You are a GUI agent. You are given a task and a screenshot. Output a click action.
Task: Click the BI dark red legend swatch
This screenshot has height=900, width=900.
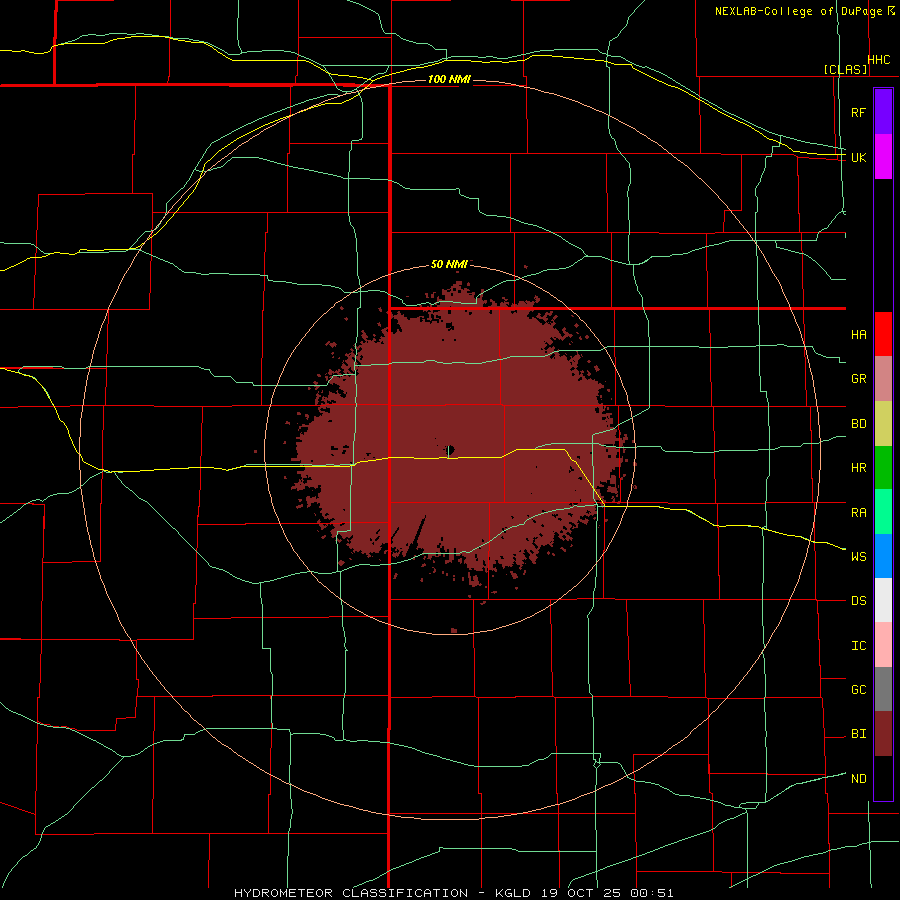[x=883, y=734]
